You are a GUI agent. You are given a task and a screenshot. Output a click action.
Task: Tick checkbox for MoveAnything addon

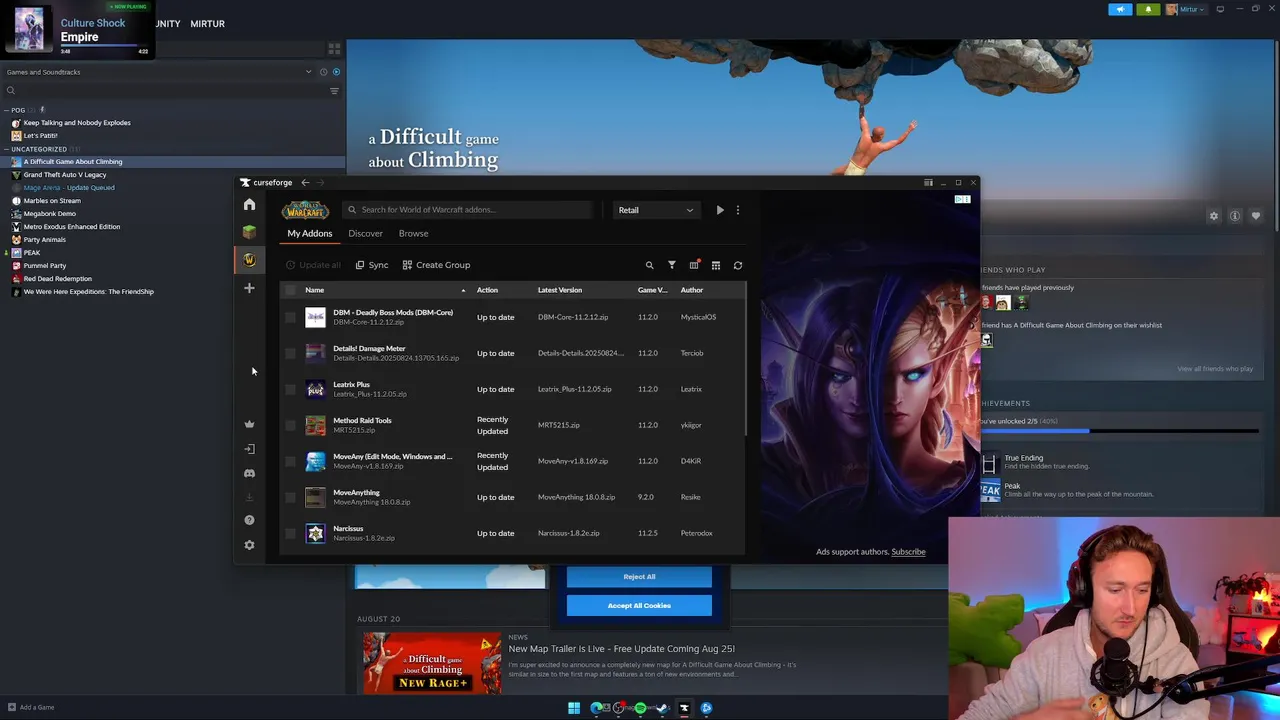coord(291,497)
